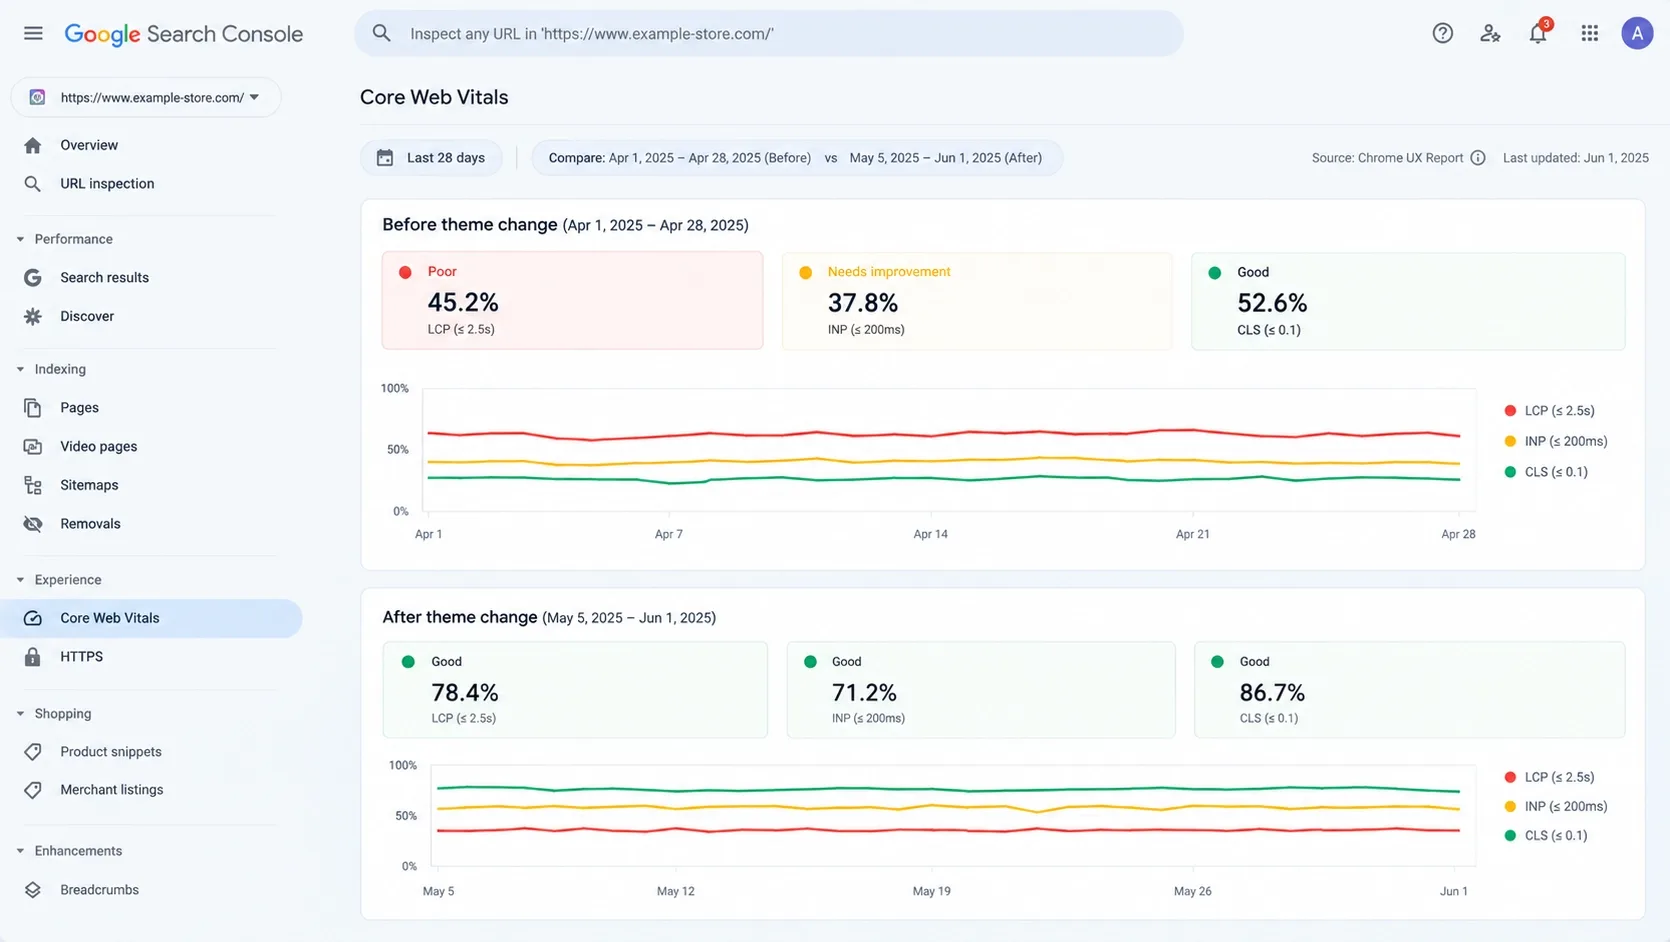Click the Compare date range chip
The image size is (1670, 942).
797,158
